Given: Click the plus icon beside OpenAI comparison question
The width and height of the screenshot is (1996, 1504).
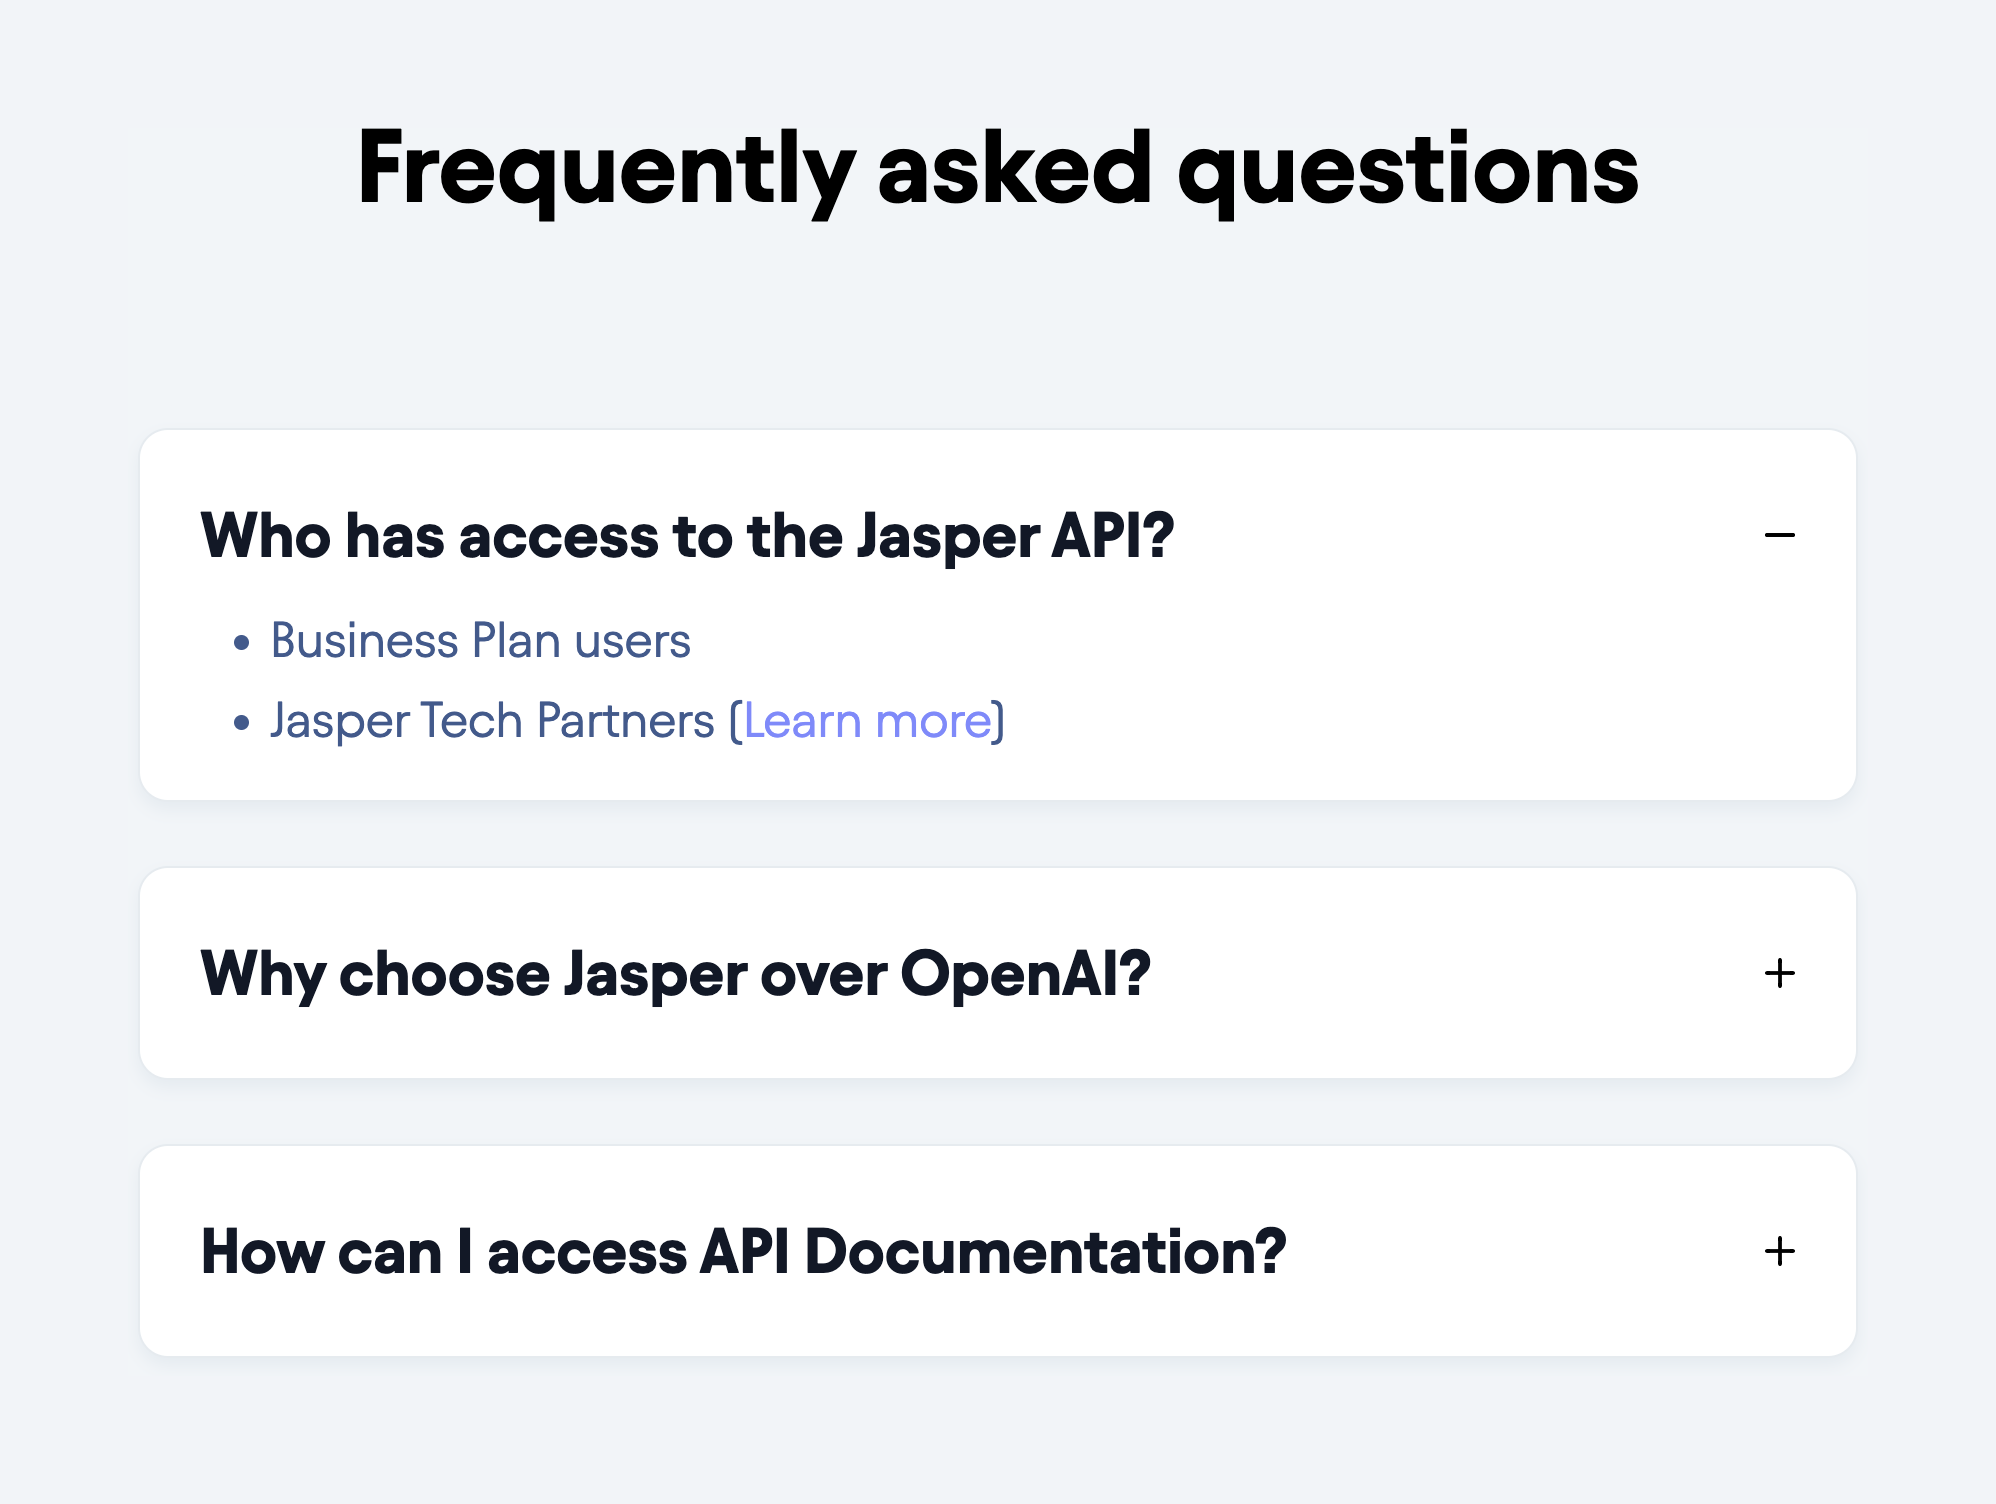Looking at the screenshot, I should coord(1780,973).
